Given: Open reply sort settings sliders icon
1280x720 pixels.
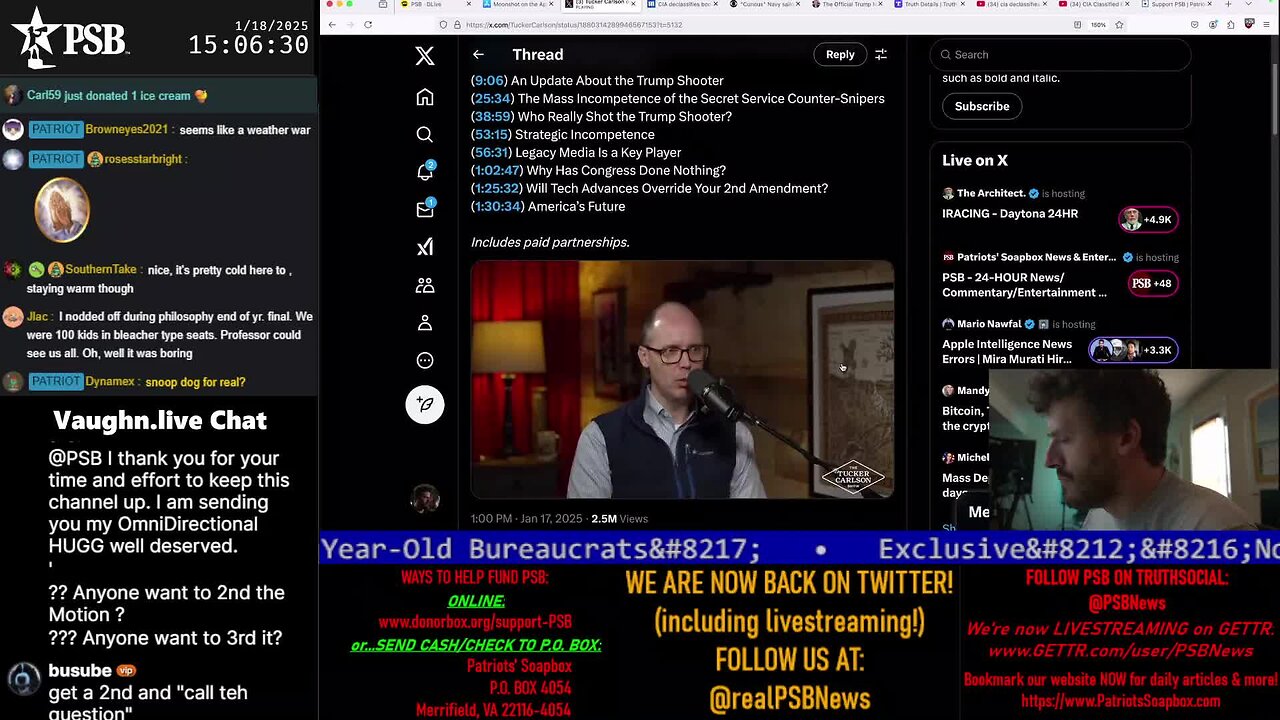Looking at the screenshot, I should tap(881, 55).
